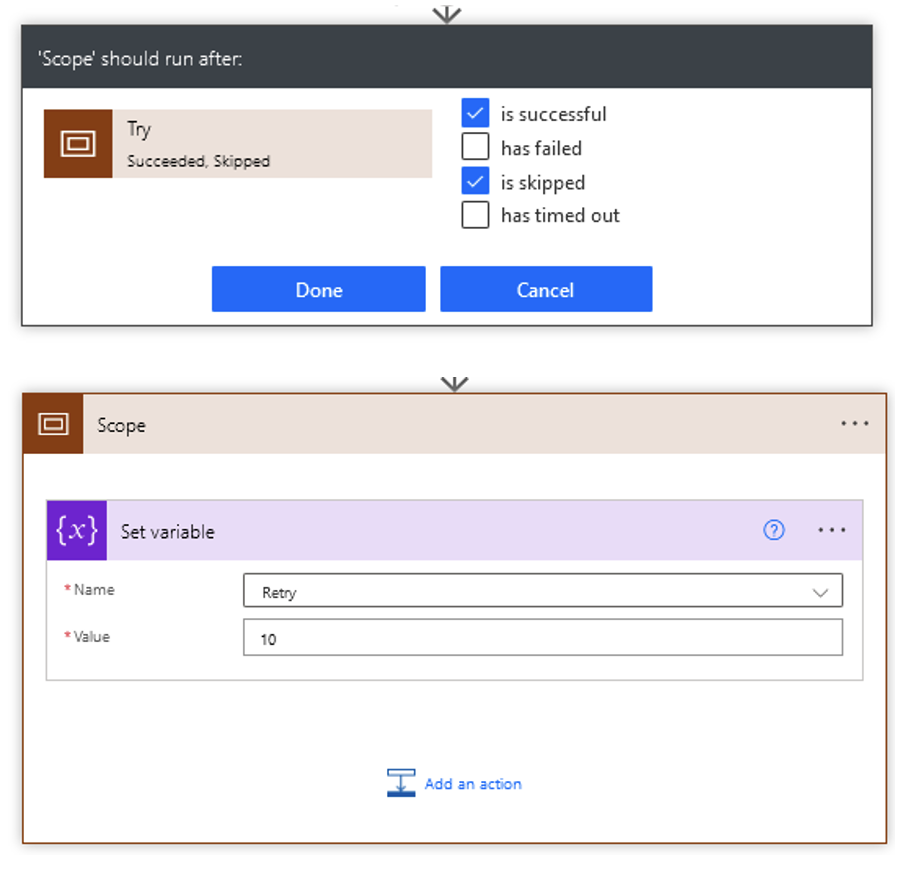Click the brown Scope icon in the card header
Screen dimensions: 914x876
[x=53, y=424]
